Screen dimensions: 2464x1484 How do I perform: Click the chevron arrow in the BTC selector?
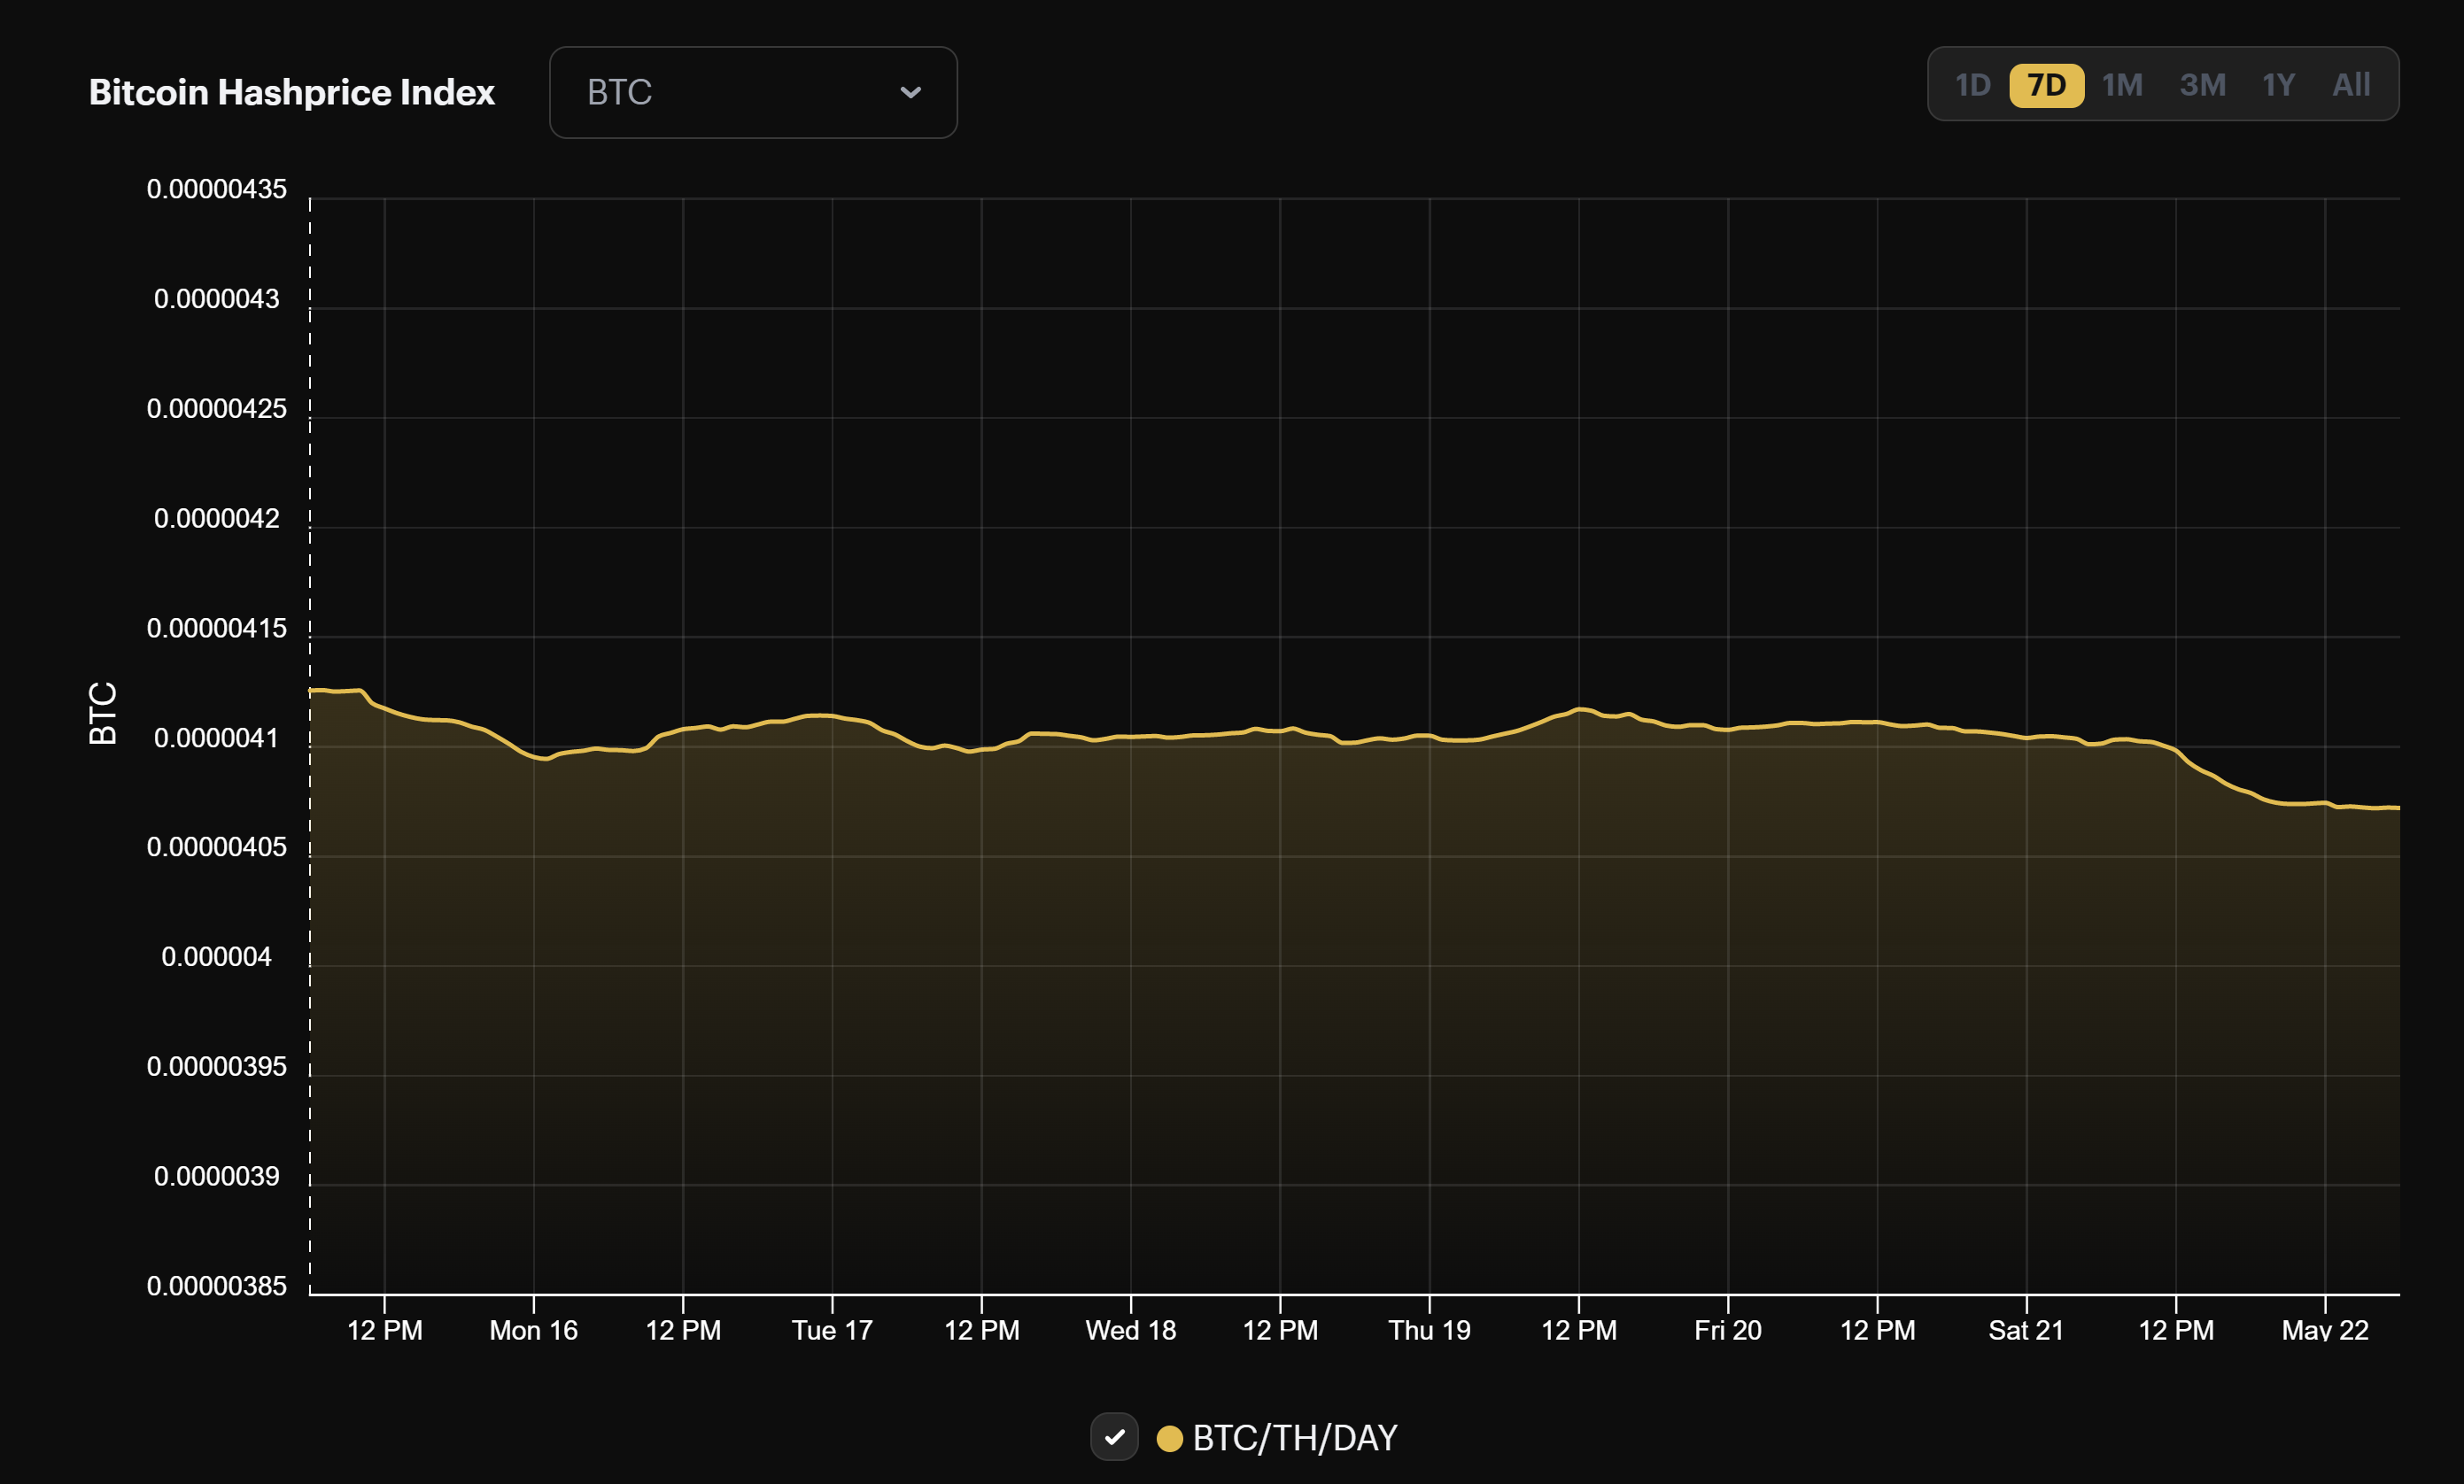click(x=910, y=92)
